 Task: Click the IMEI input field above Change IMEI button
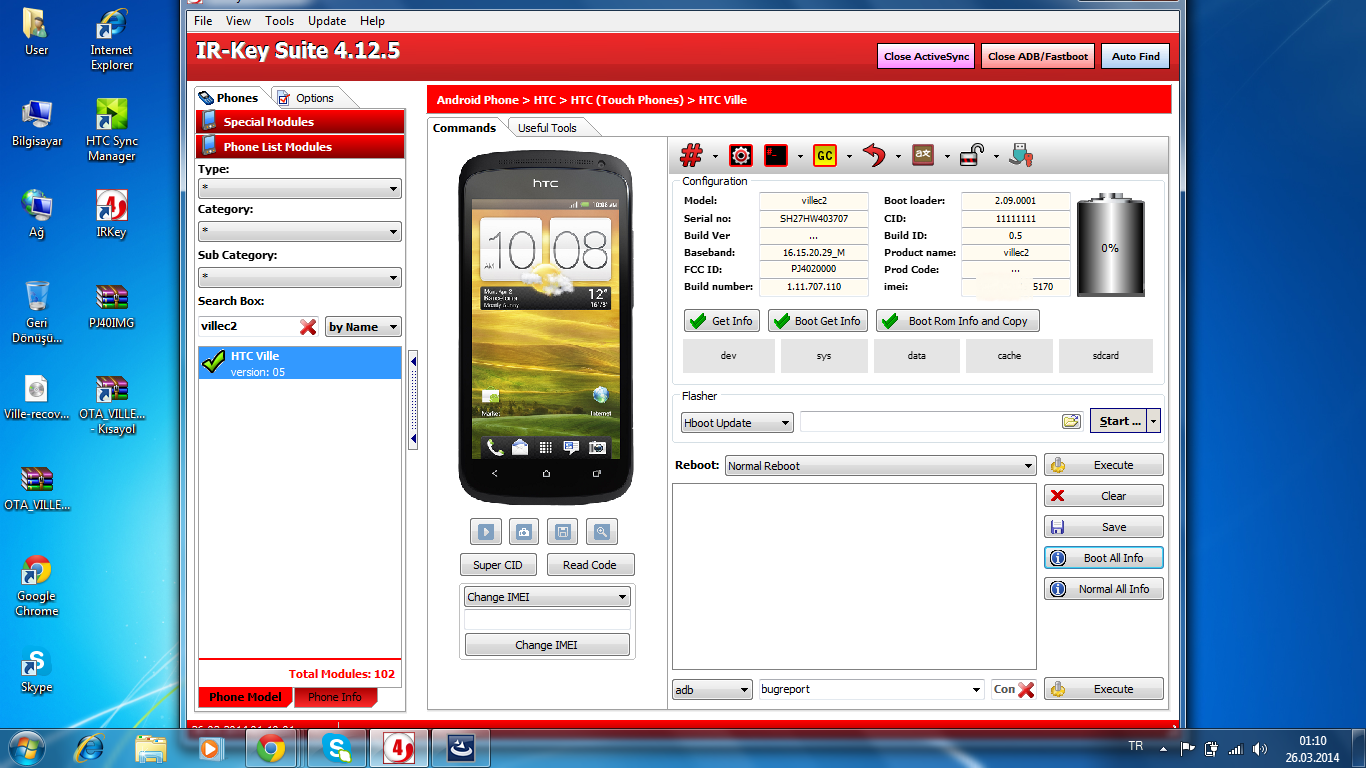pyautogui.click(x=547, y=621)
